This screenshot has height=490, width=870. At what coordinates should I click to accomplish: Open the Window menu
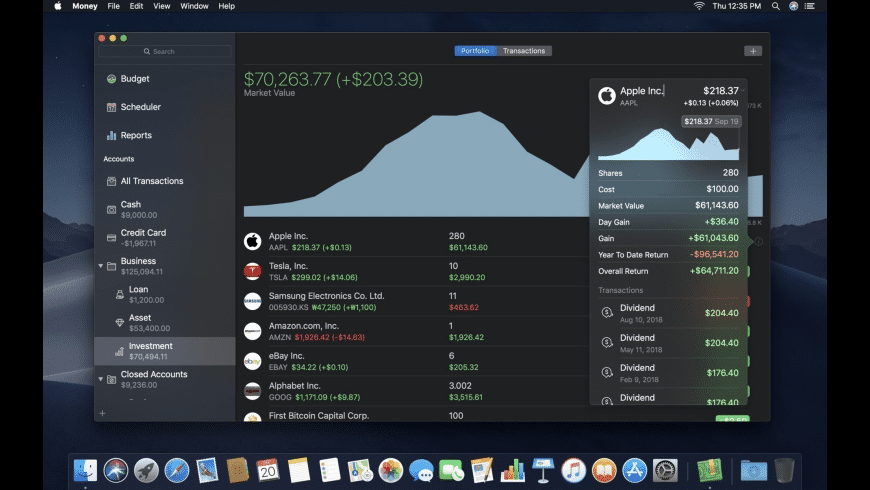tap(194, 6)
